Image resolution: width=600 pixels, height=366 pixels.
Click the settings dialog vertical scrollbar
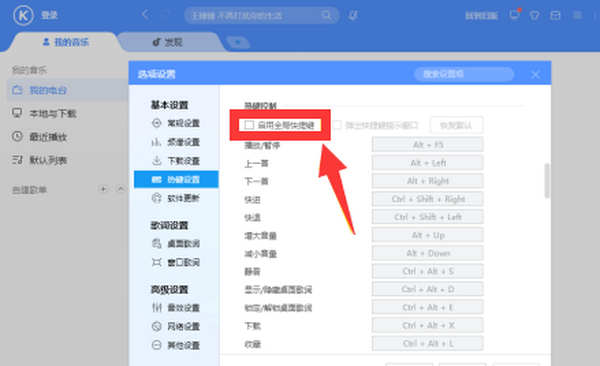pyautogui.click(x=547, y=181)
